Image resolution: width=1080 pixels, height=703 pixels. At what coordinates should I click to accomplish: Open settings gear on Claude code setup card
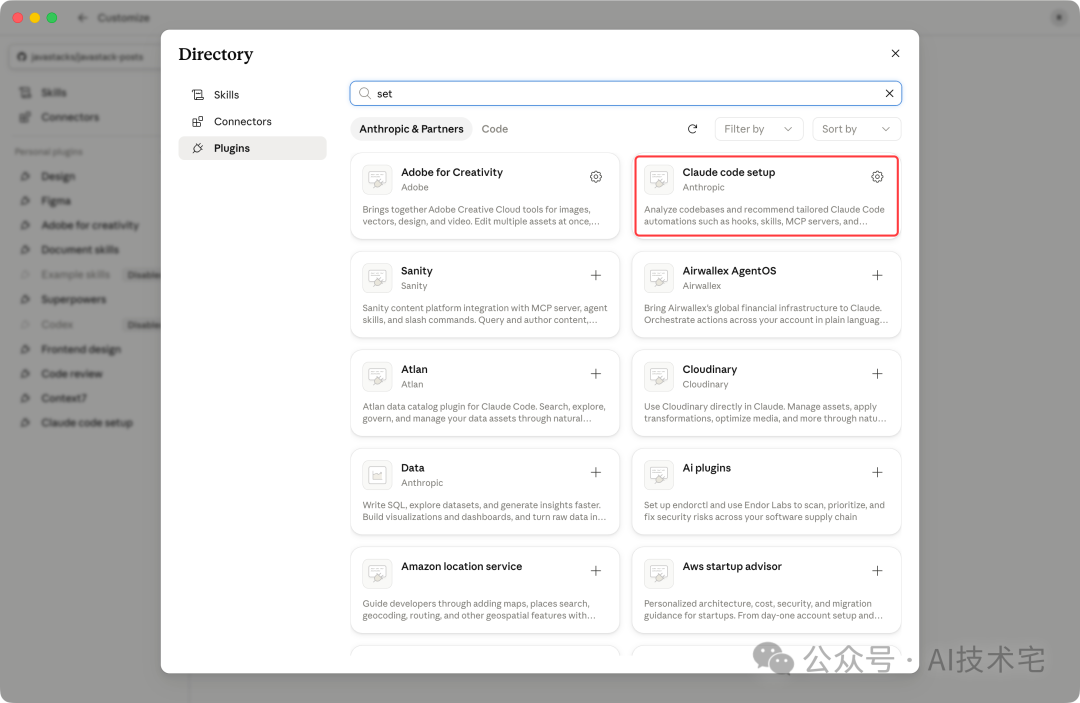[877, 177]
